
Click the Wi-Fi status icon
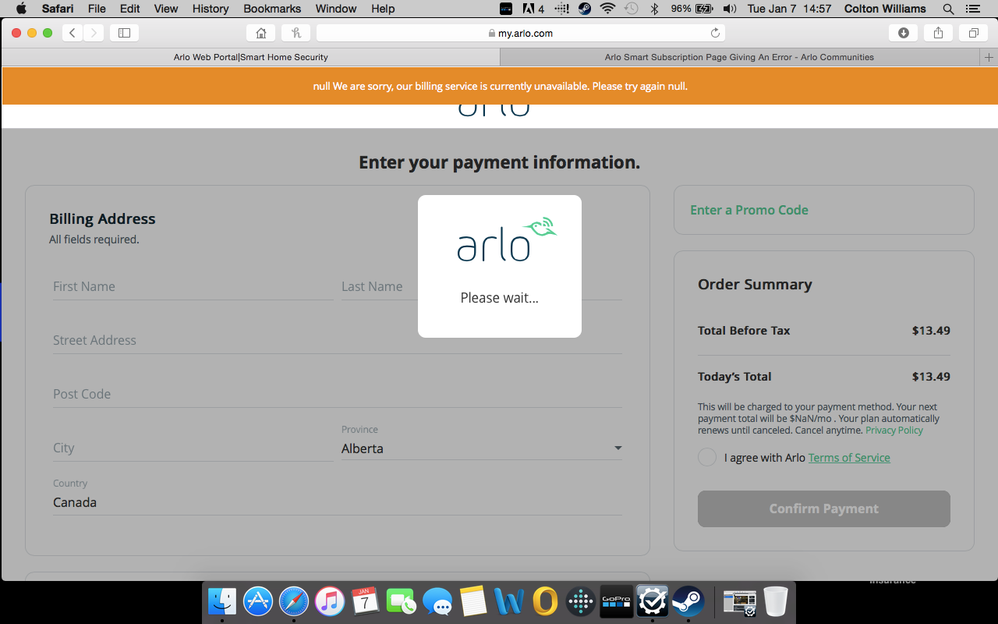[608, 9]
